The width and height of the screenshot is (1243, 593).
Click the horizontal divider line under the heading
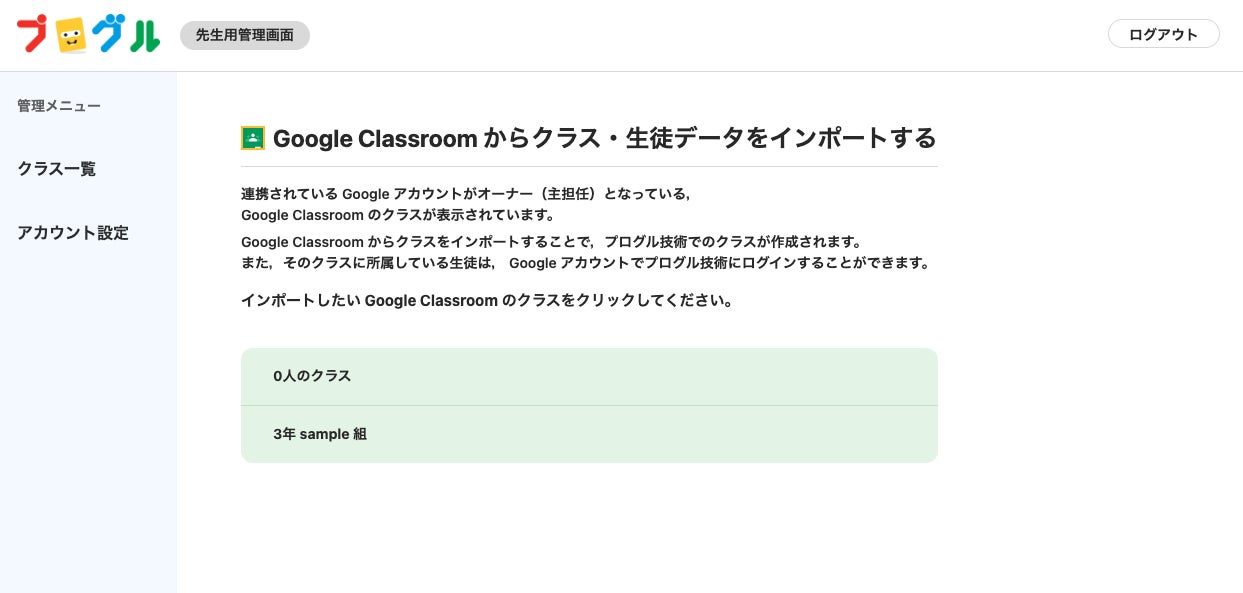point(589,166)
